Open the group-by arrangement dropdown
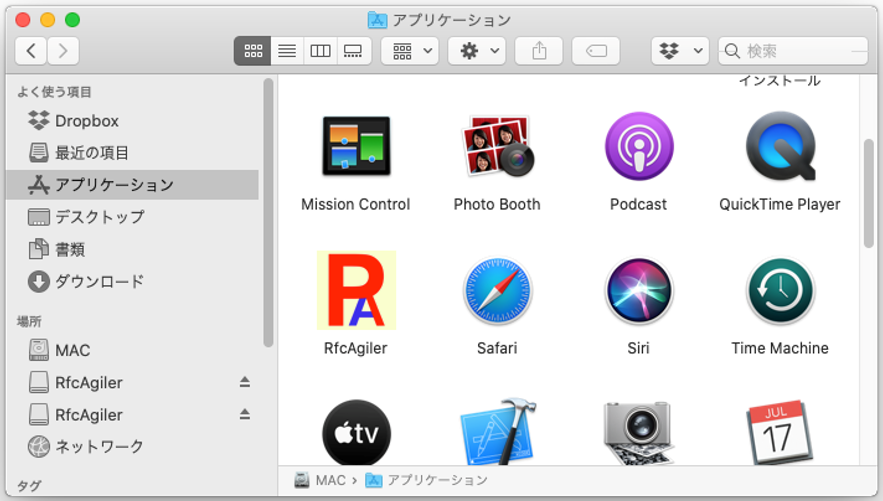Image resolution: width=883 pixels, height=501 pixels. pyautogui.click(x=410, y=51)
